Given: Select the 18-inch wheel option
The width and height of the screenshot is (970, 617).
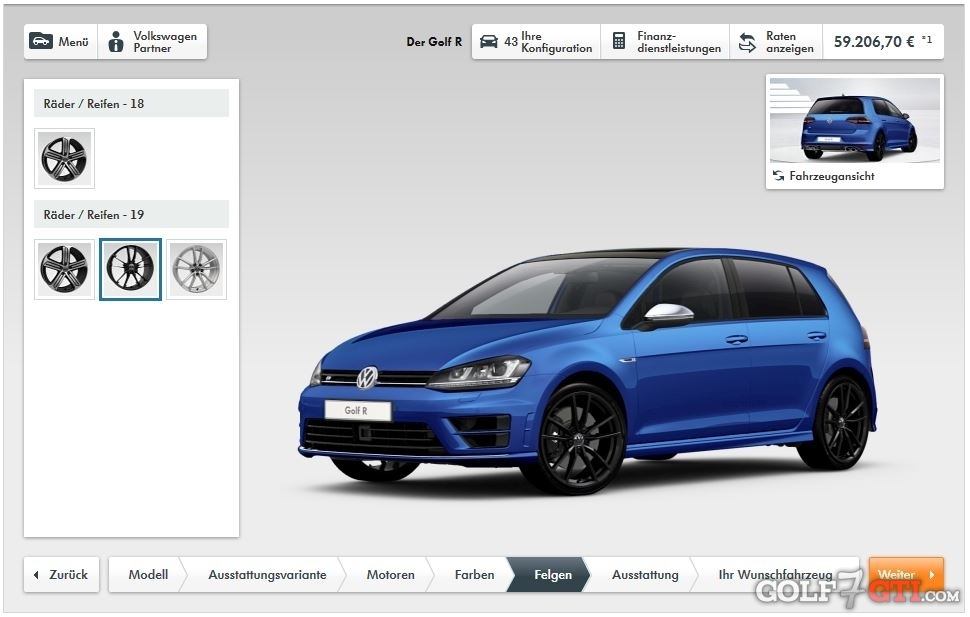Looking at the screenshot, I should click(x=64, y=158).
